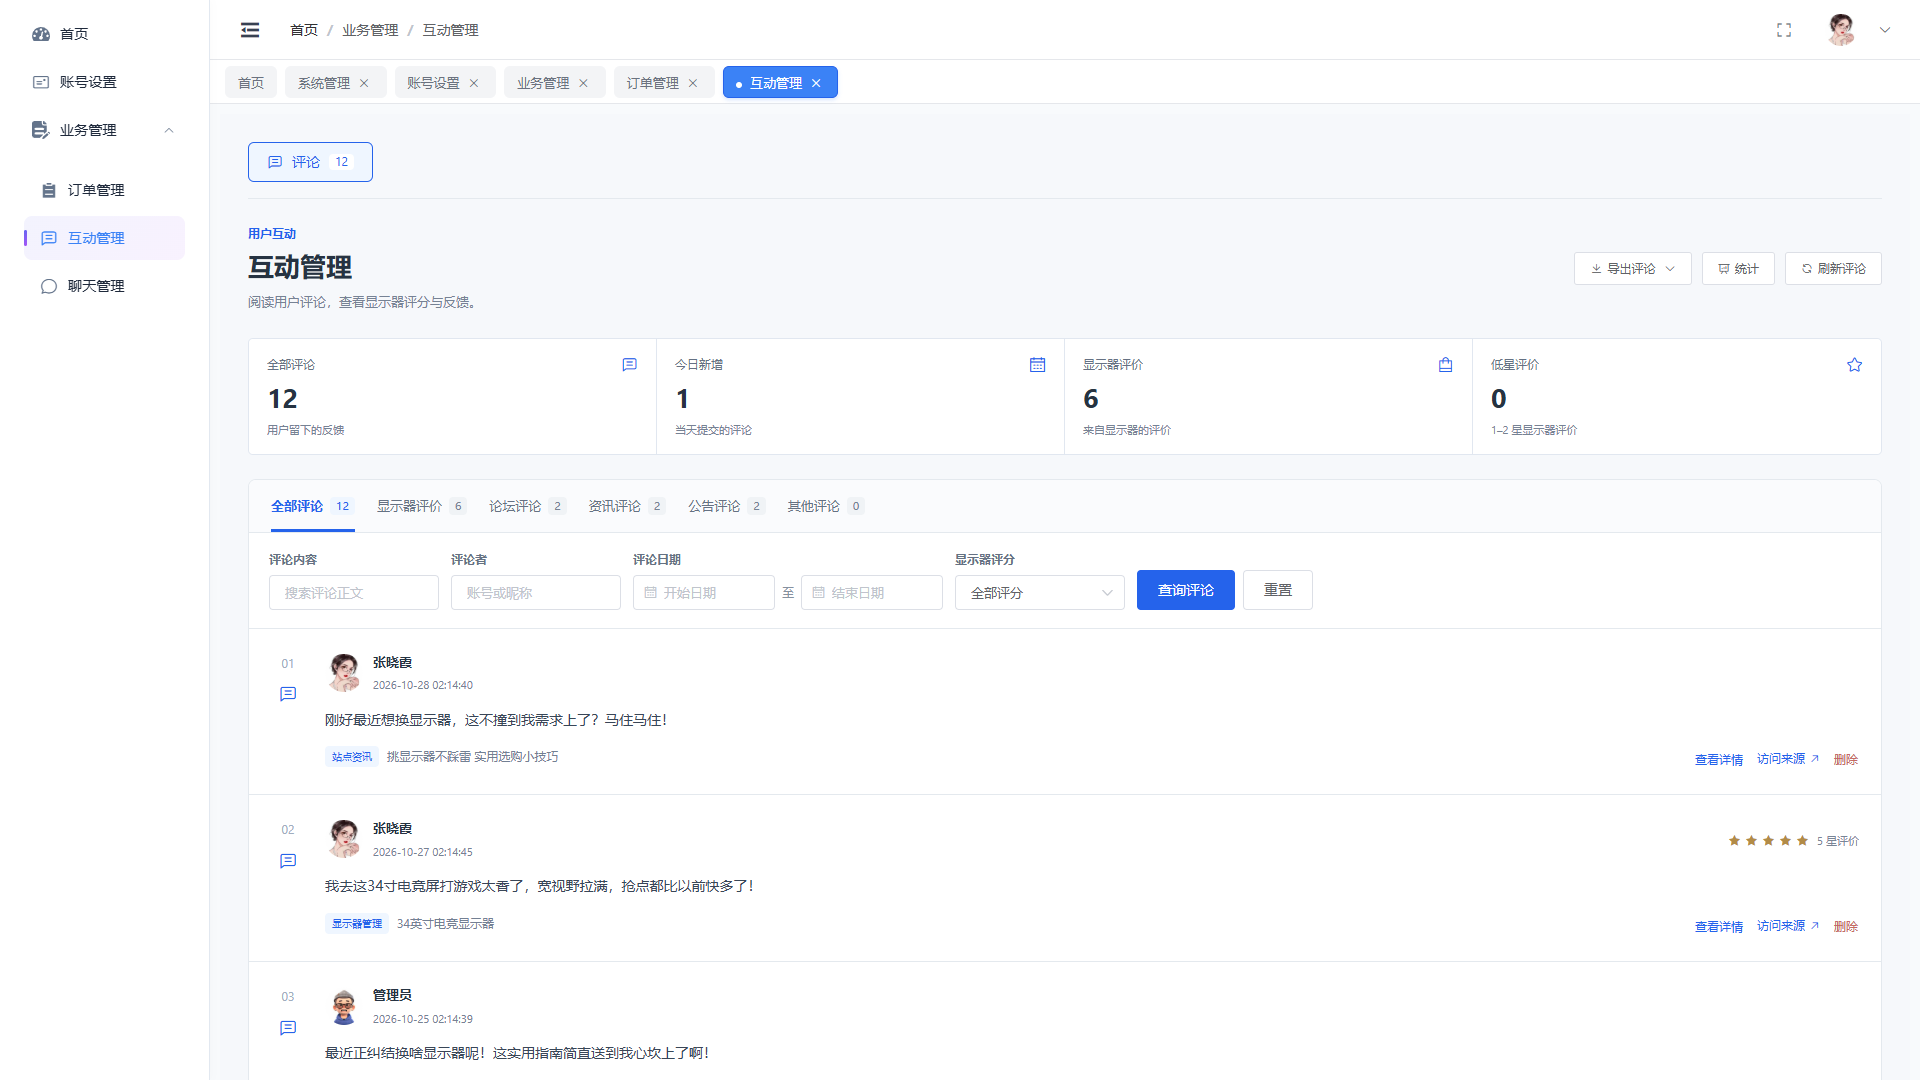
Task: Close the 账号设置 tab
Action: pos(474,83)
